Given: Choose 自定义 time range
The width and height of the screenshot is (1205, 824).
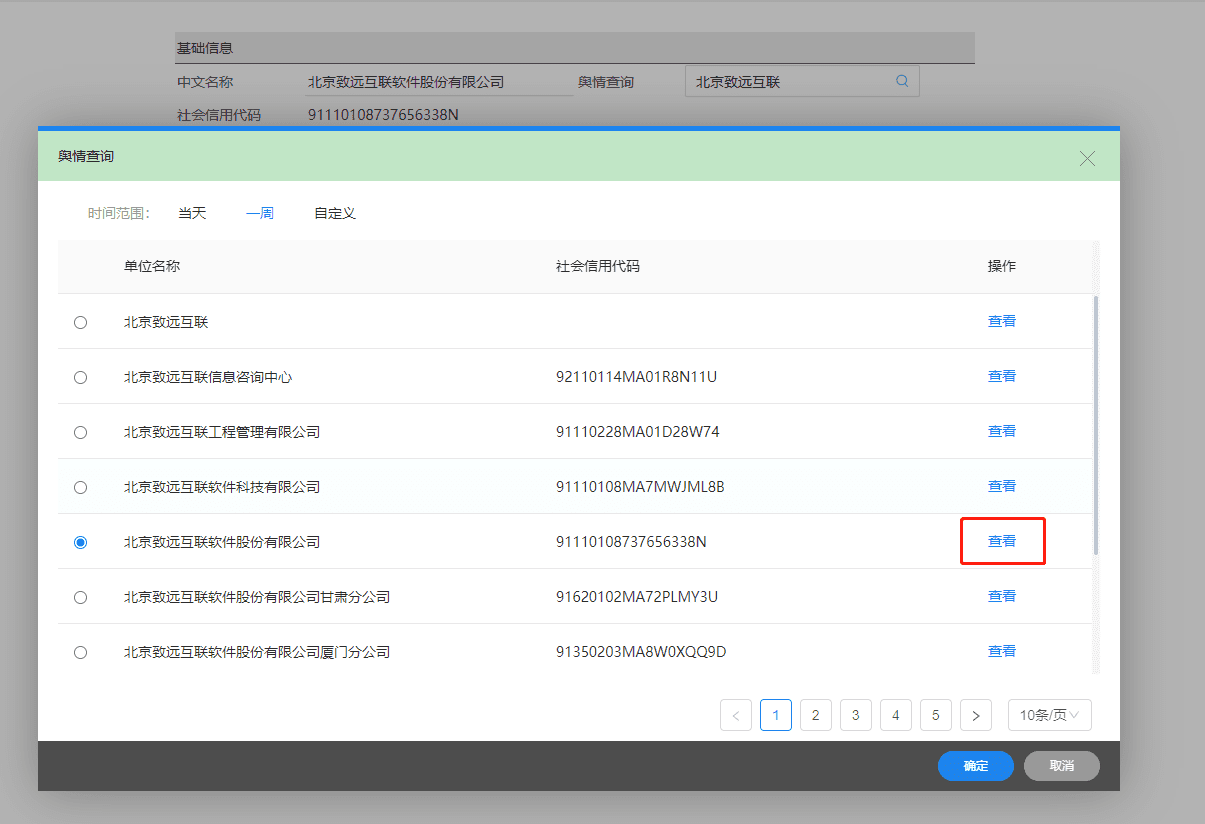Looking at the screenshot, I should click(335, 213).
